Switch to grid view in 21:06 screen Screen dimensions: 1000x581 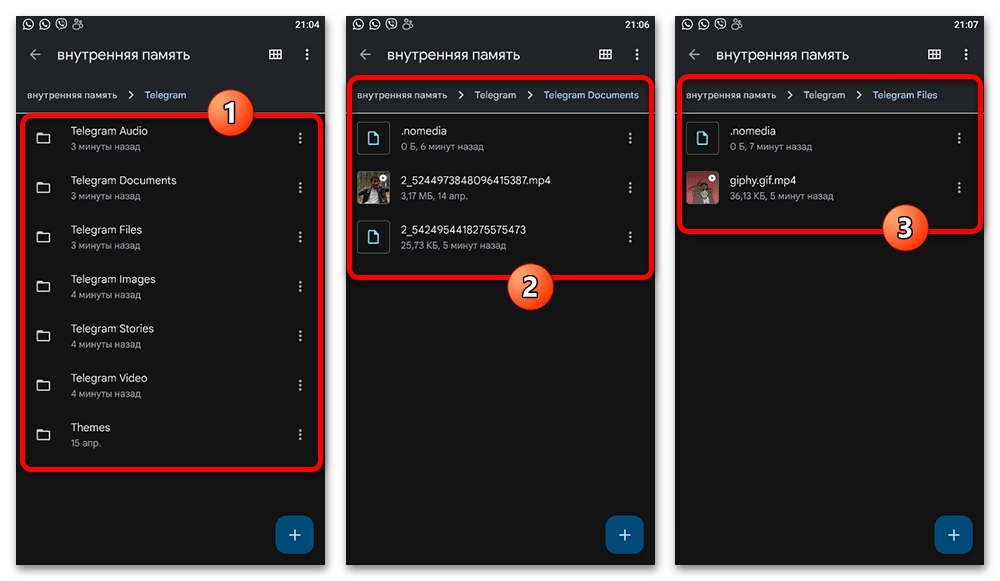[605, 55]
